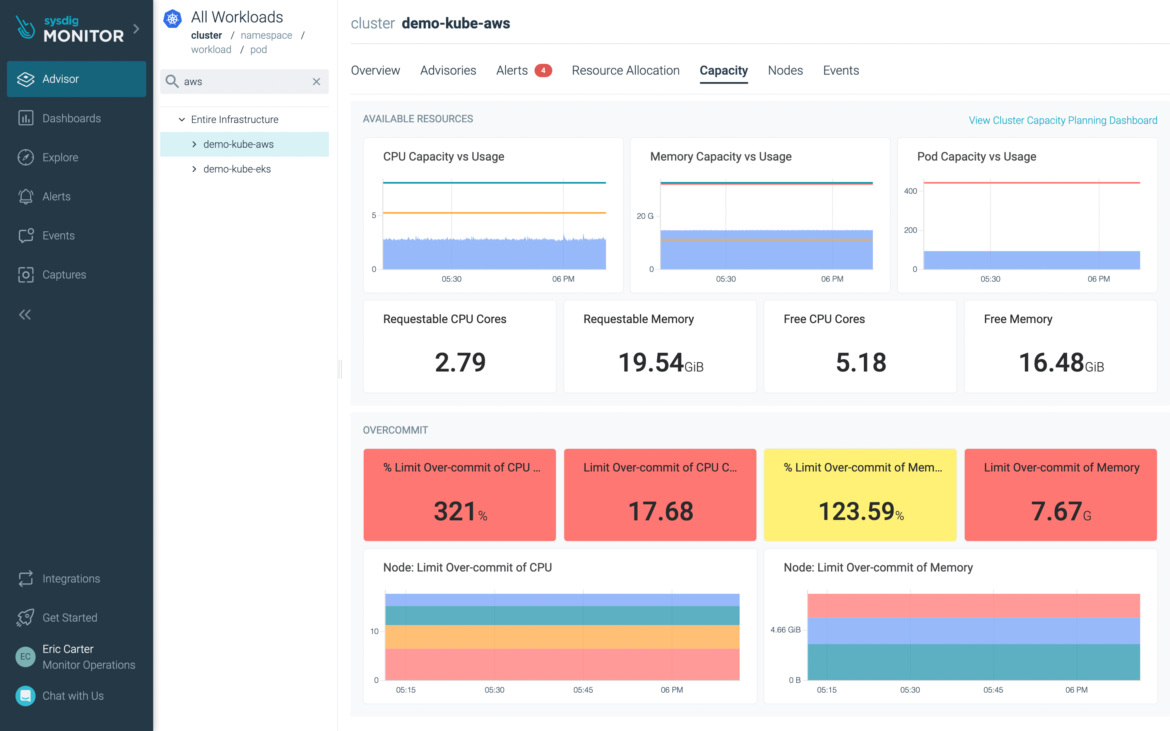Clear the aws search query
This screenshot has width=1170, height=731.
point(316,81)
